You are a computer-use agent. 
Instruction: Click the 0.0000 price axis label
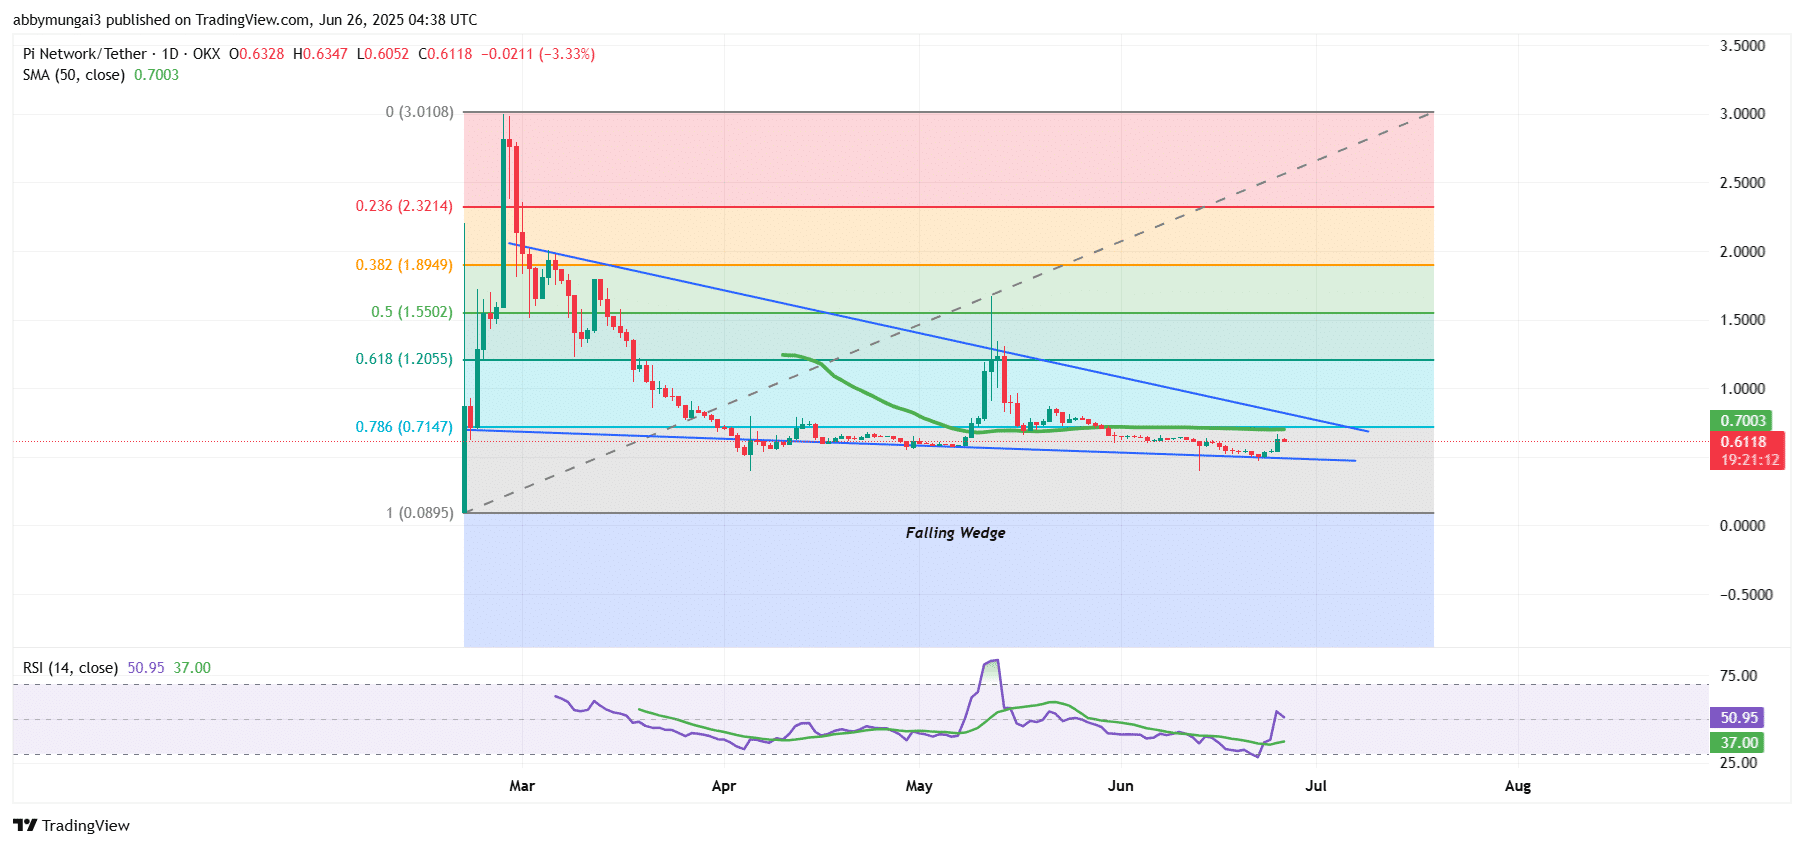1742,526
